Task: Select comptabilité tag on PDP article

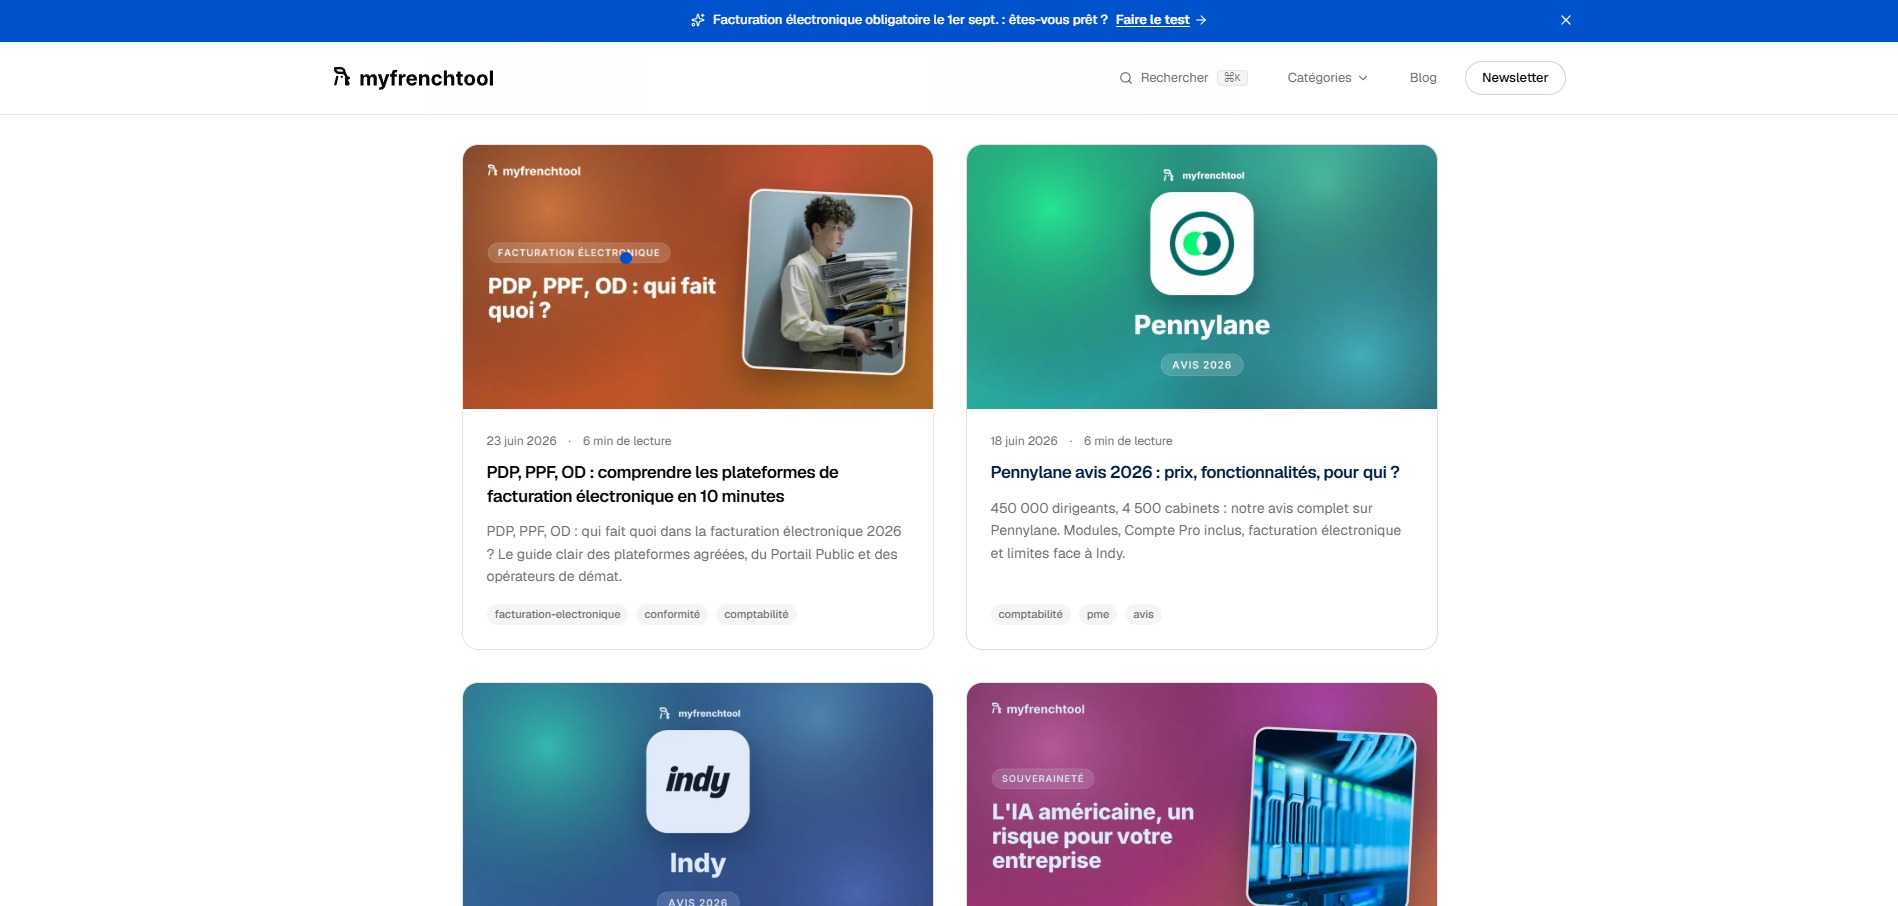Action: tap(756, 614)
